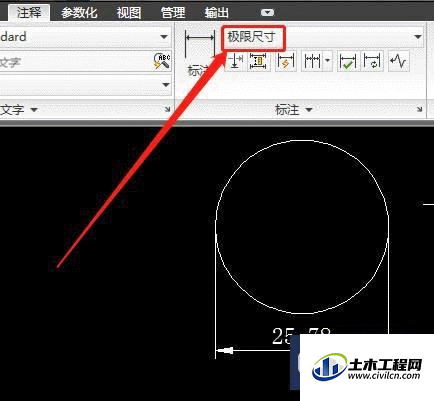This screenshot has height=401, width=434.
Task: Select the Dimension Break tool icon
Action: 235,61
